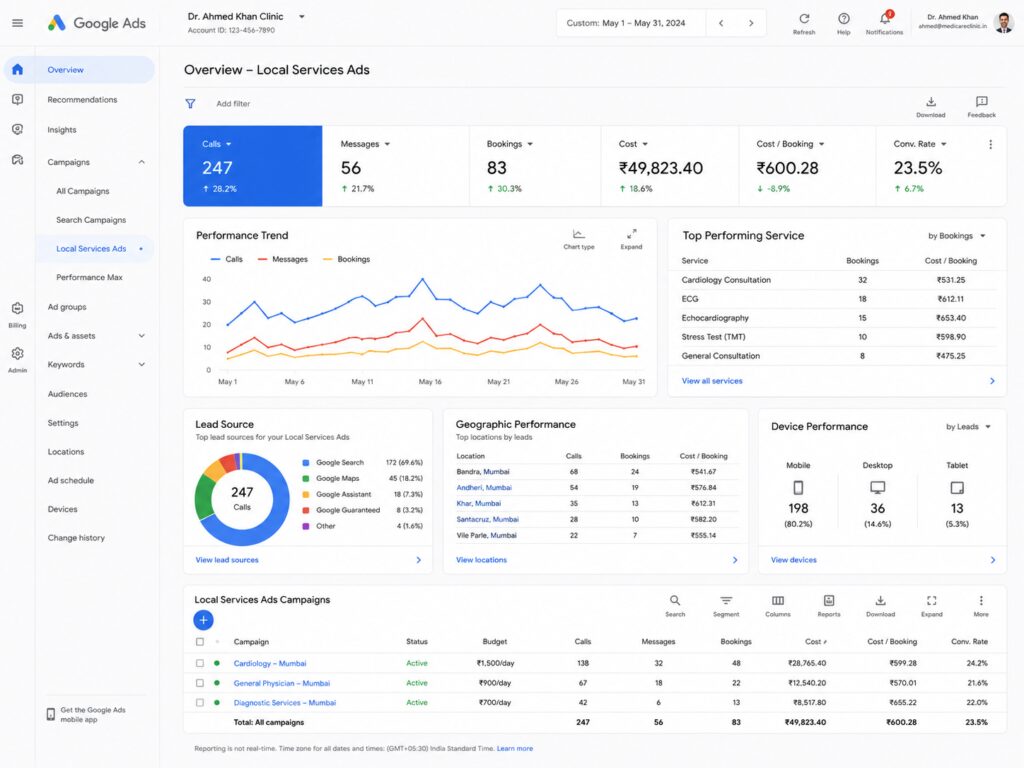Select the Cardiology – Mumbai checkbox

pyautogui.click(x=200, y=663)
